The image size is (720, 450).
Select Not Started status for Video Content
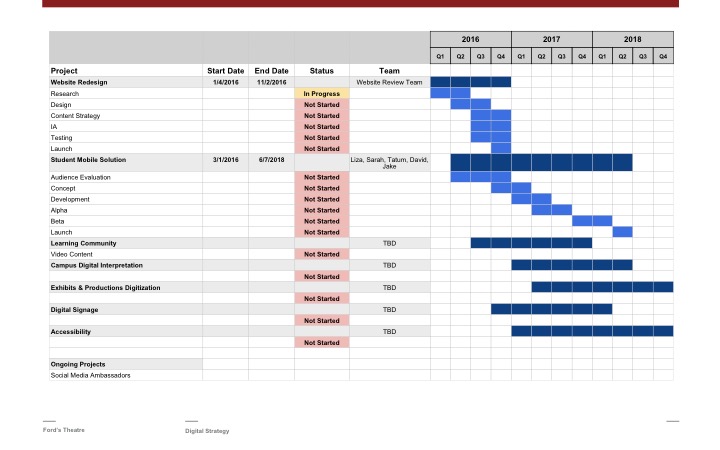pos(321,254)
